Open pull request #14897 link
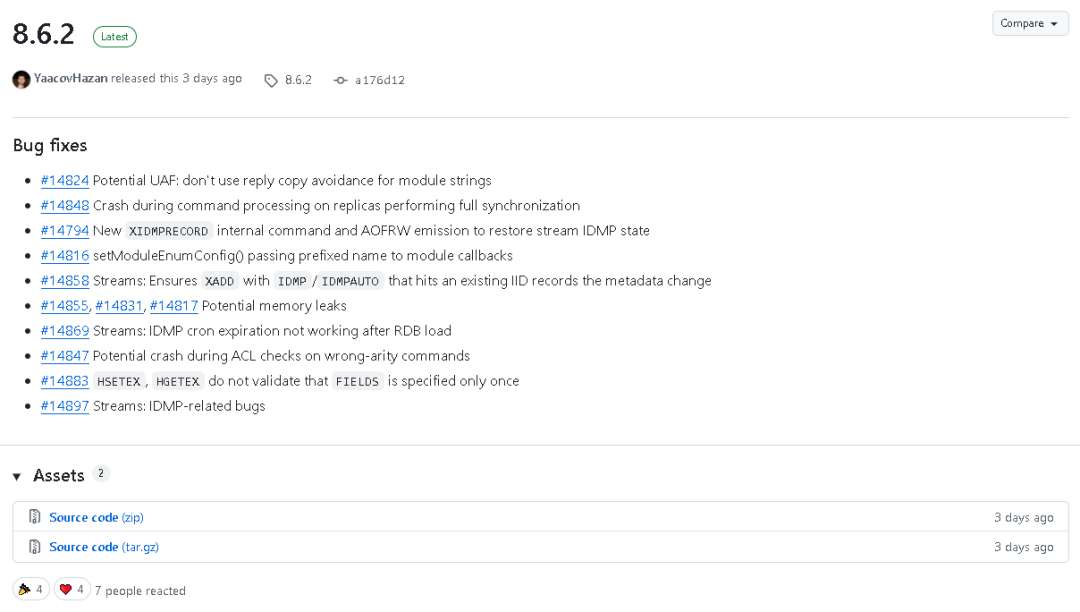This screenshot has width=1080, height=612. pos(65,406)
